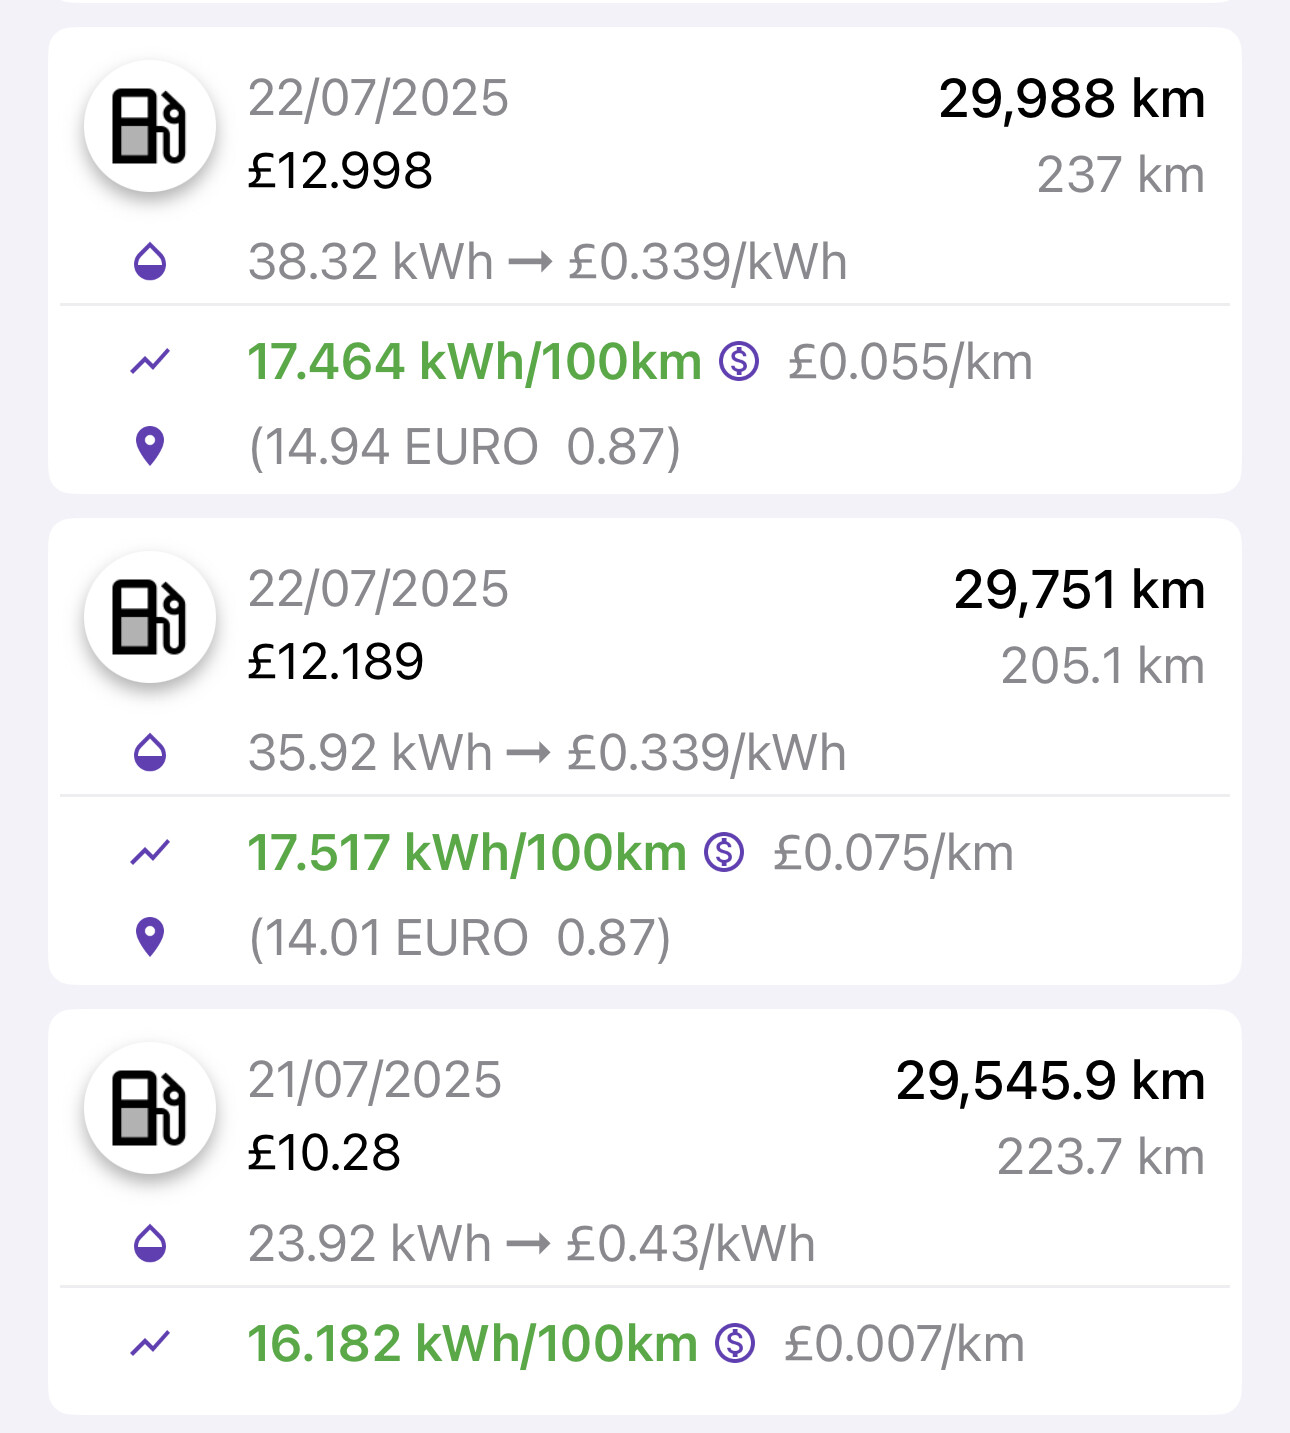The width and height of the screenshot is (1290, 1433).
Task: Tap currency icon next to £0.055/km
Action: click(739, 361)
